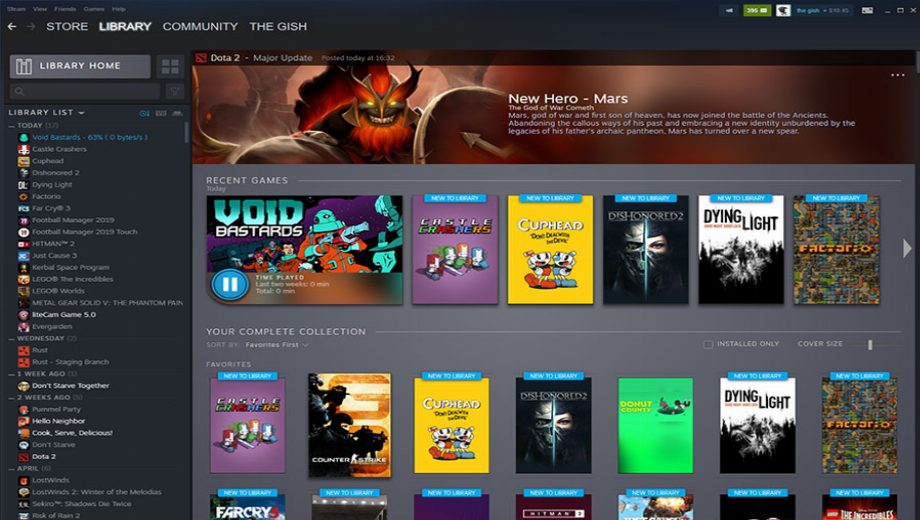Open the Dota 2 Major Update title
The width and height of the screenshot is (920, 520).
(261, 58)
